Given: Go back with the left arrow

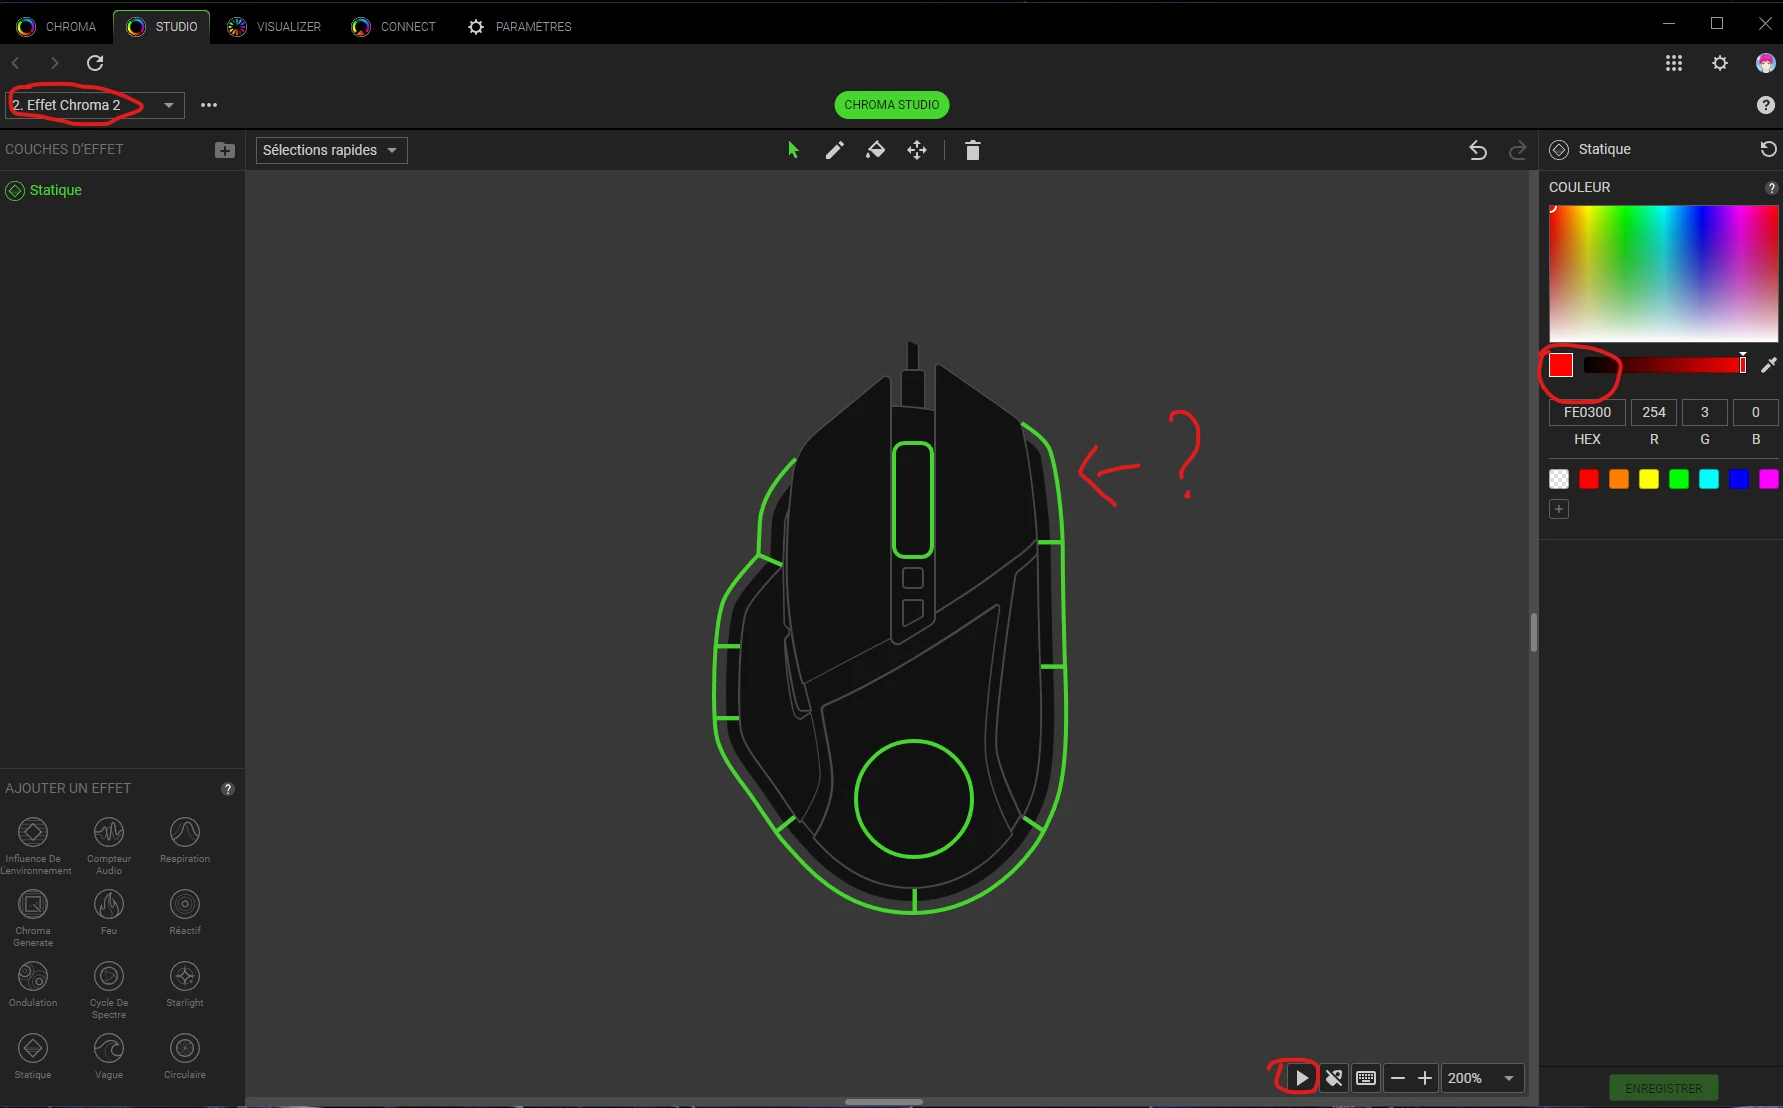Looking at the screenshot, I should click(x=16, y=63).
